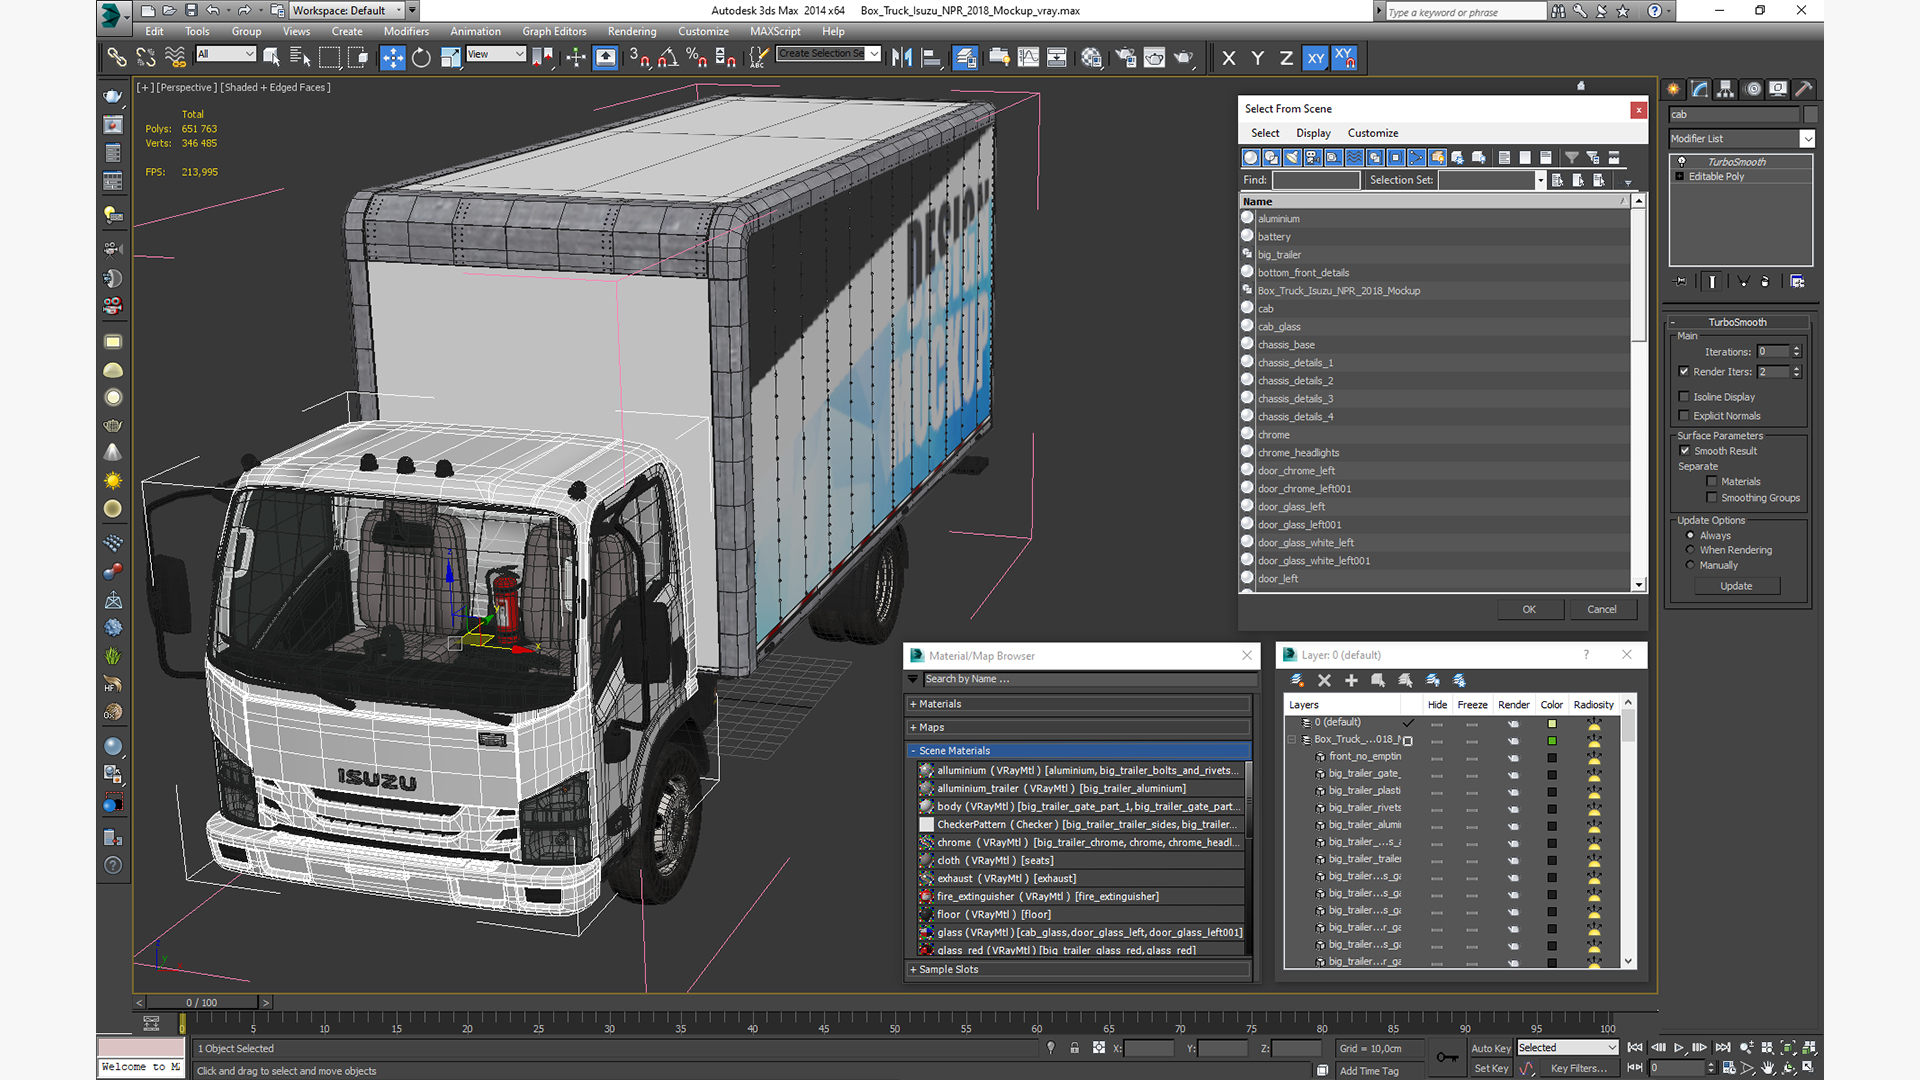Image resolution: width=1920 pixels, height=1080 pixels.
Task: Click the Key Filters button
Action: 1579,1069
